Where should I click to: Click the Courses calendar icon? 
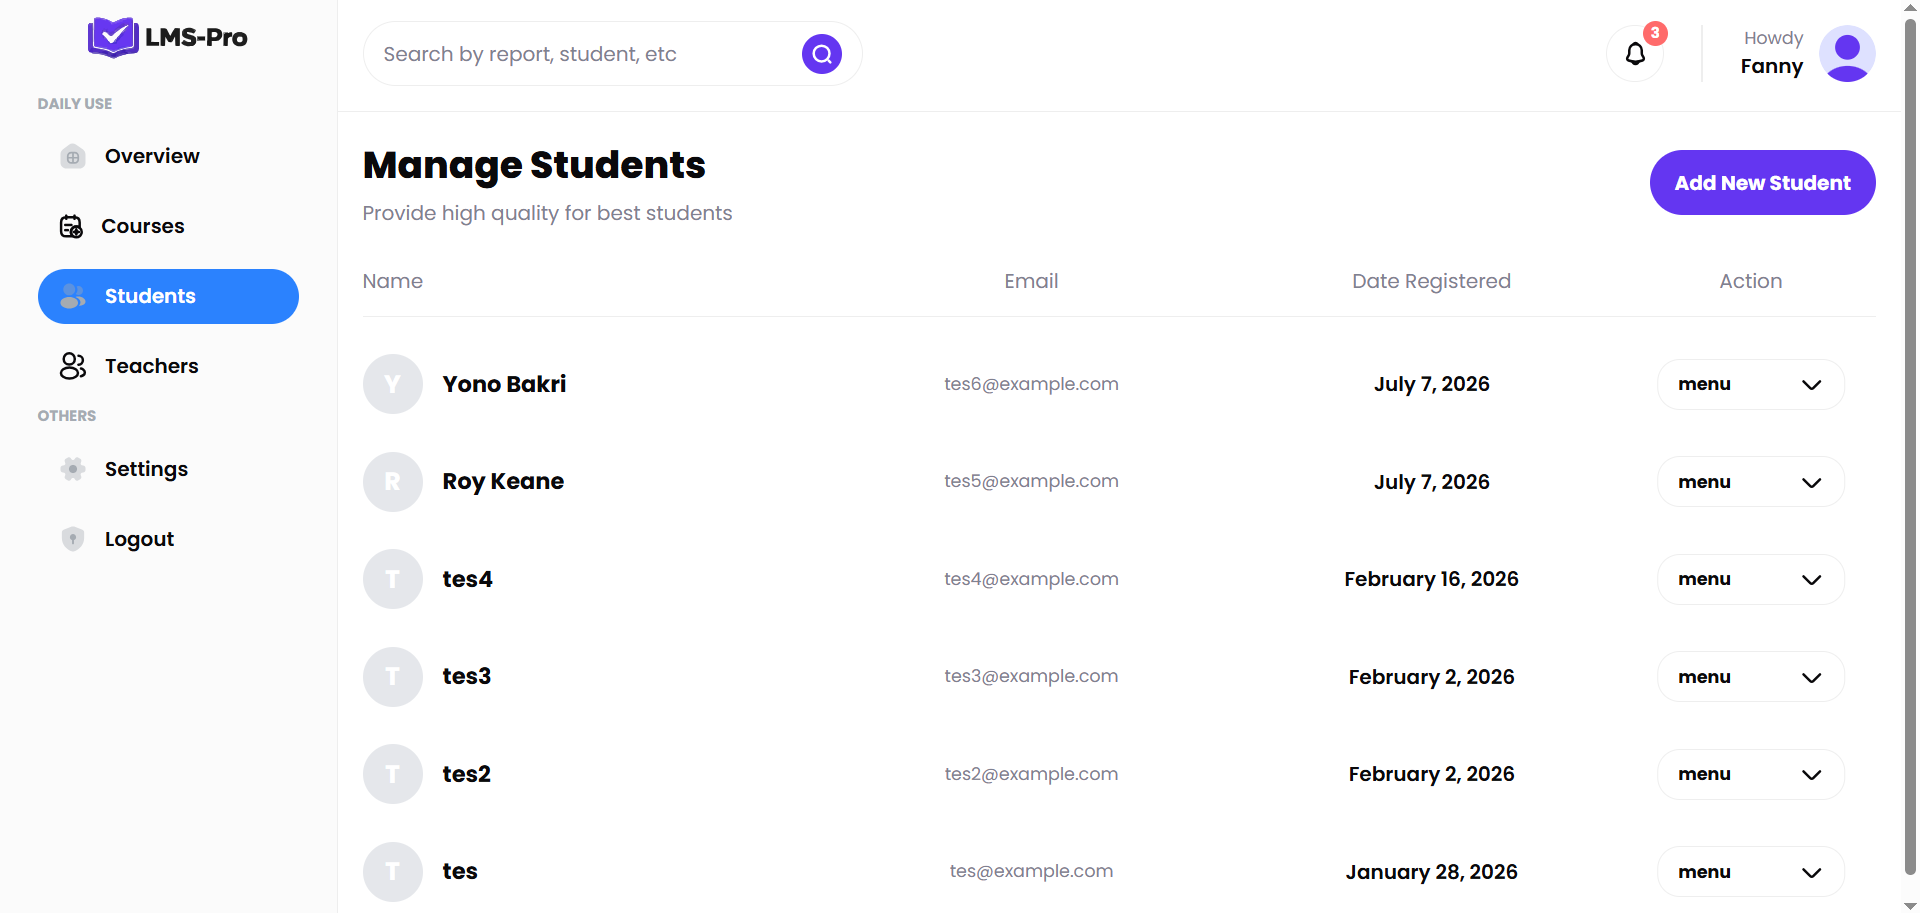(x=71, y=227)
